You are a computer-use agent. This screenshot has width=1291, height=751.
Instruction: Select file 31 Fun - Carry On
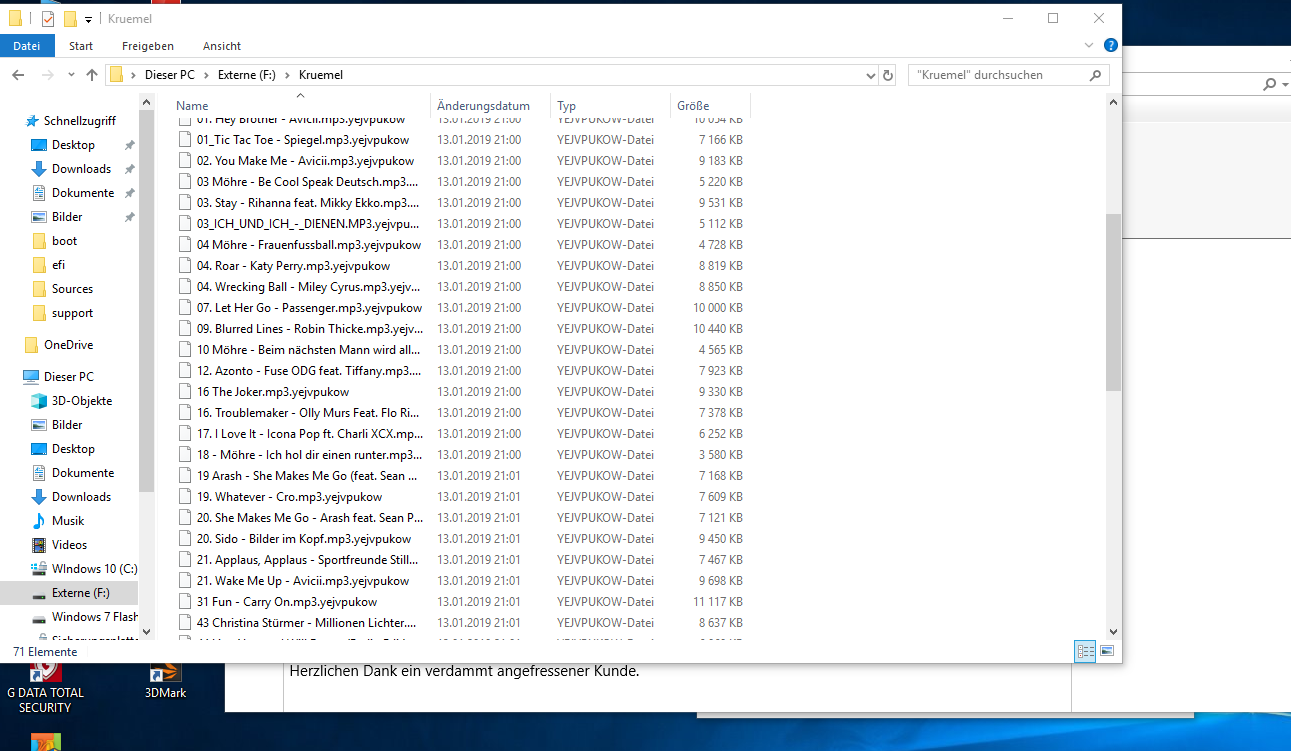coord(287,602)
